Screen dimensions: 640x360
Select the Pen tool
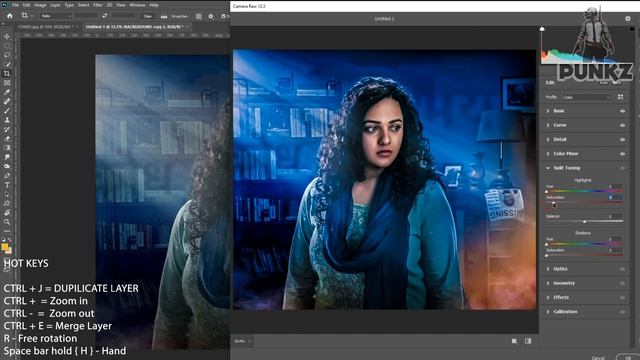pyautogui.click(x=7, y=176)
